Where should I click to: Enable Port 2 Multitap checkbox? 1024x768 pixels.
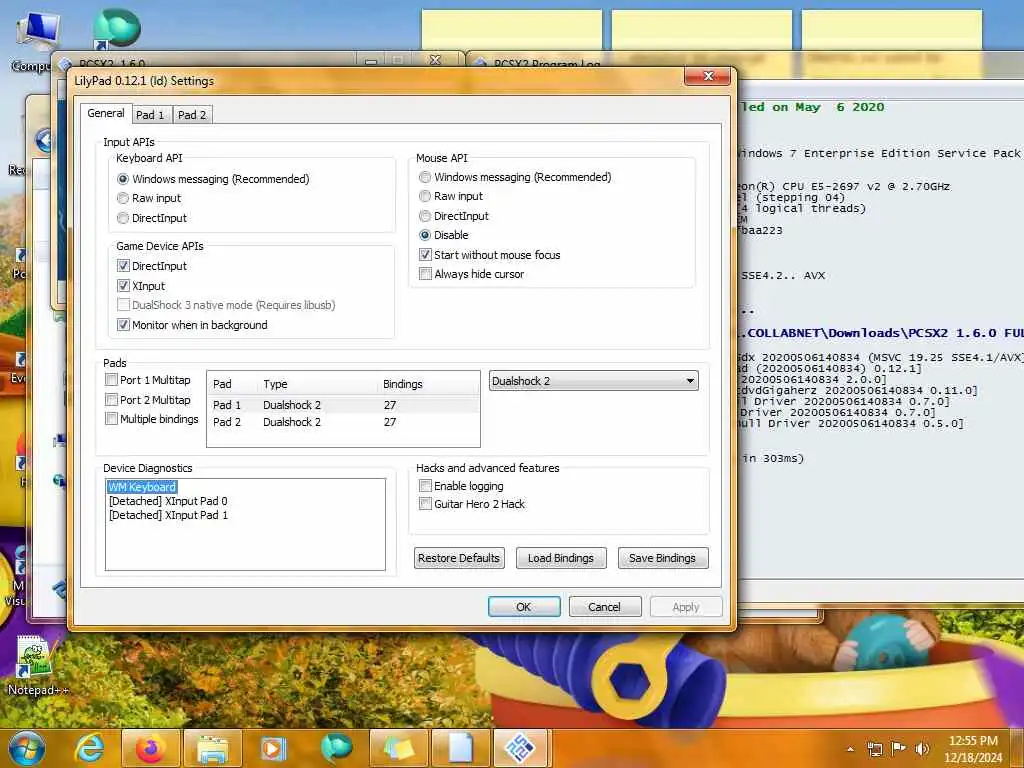point(148,400)
